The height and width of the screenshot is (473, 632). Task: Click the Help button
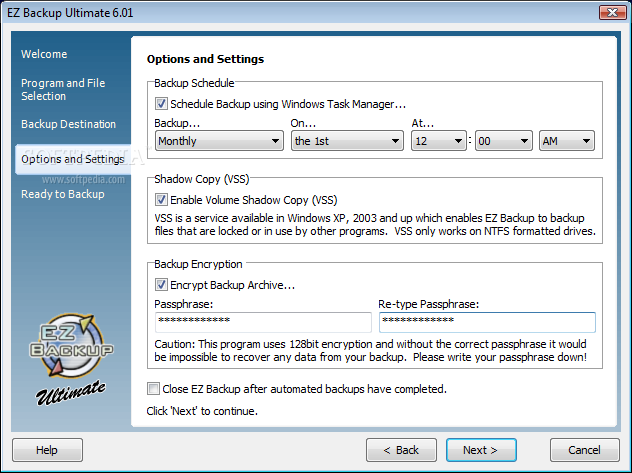tap(47, 450)
